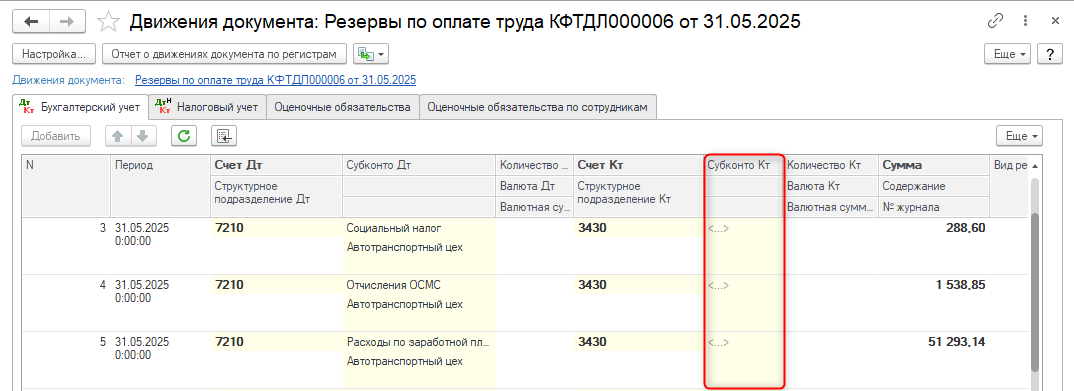Click Субконто Кт <...> in row 5
Screen dimensions: 1074x391
[x=743, y=342]
